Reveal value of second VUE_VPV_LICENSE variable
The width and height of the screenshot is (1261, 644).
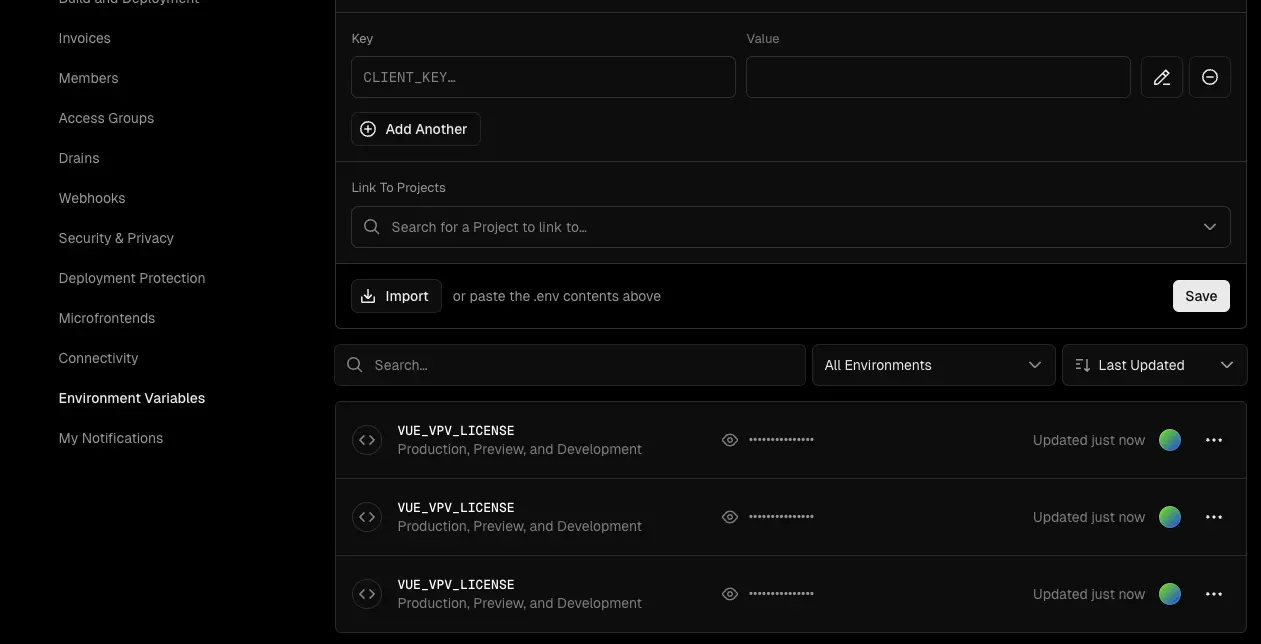click(730, 517)
